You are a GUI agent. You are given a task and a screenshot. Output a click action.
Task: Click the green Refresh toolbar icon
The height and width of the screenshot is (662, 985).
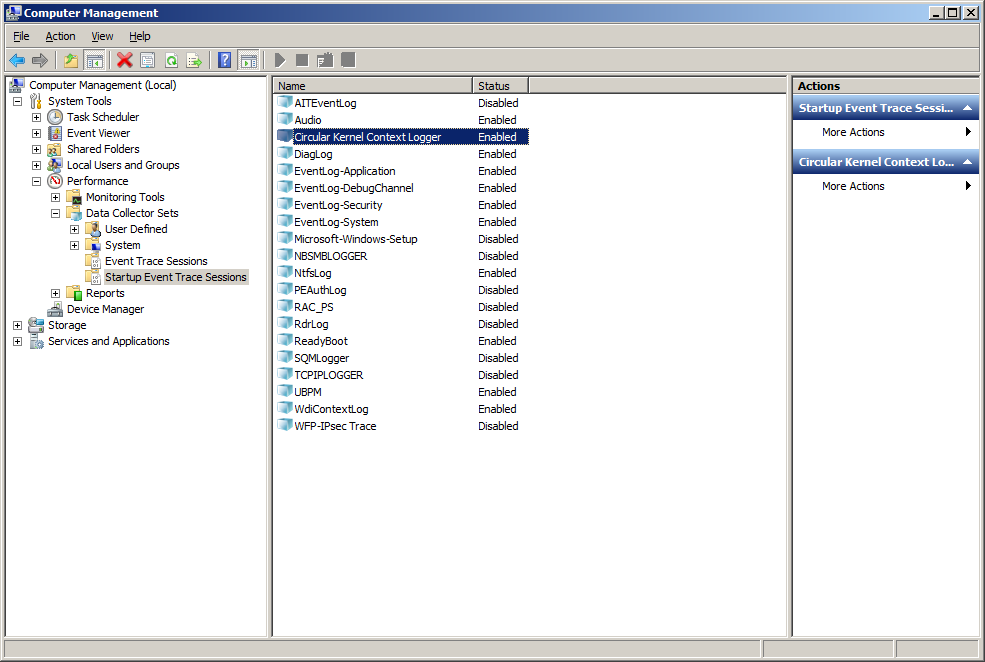pos(171,60)
